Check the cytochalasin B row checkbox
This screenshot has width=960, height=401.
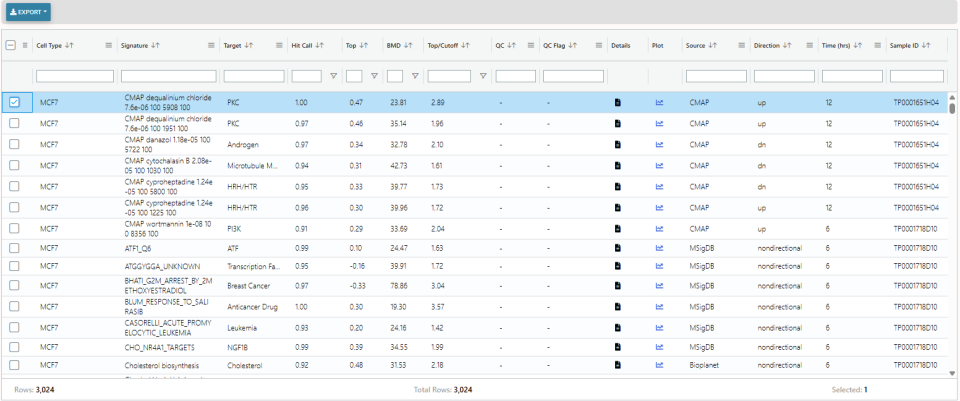click(x=14, y=165)
